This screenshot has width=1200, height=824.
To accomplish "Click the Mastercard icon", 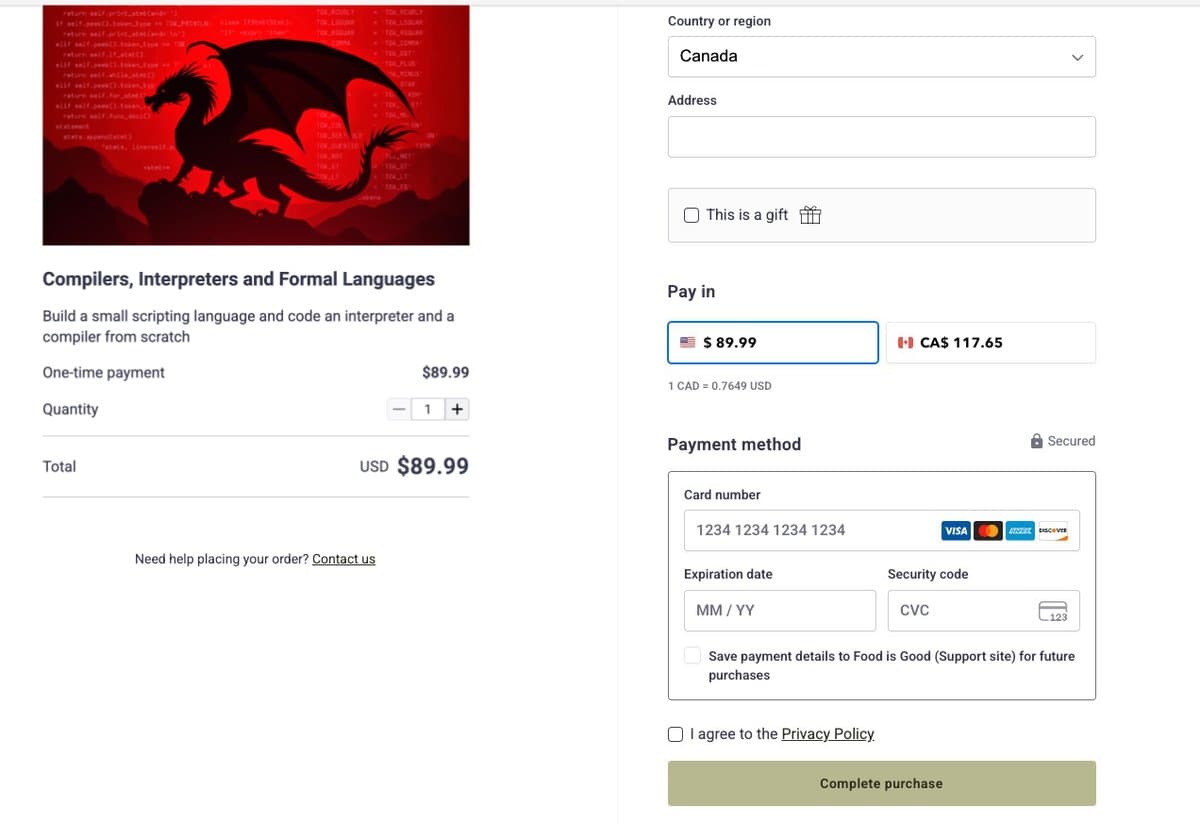I will point(987,530).
